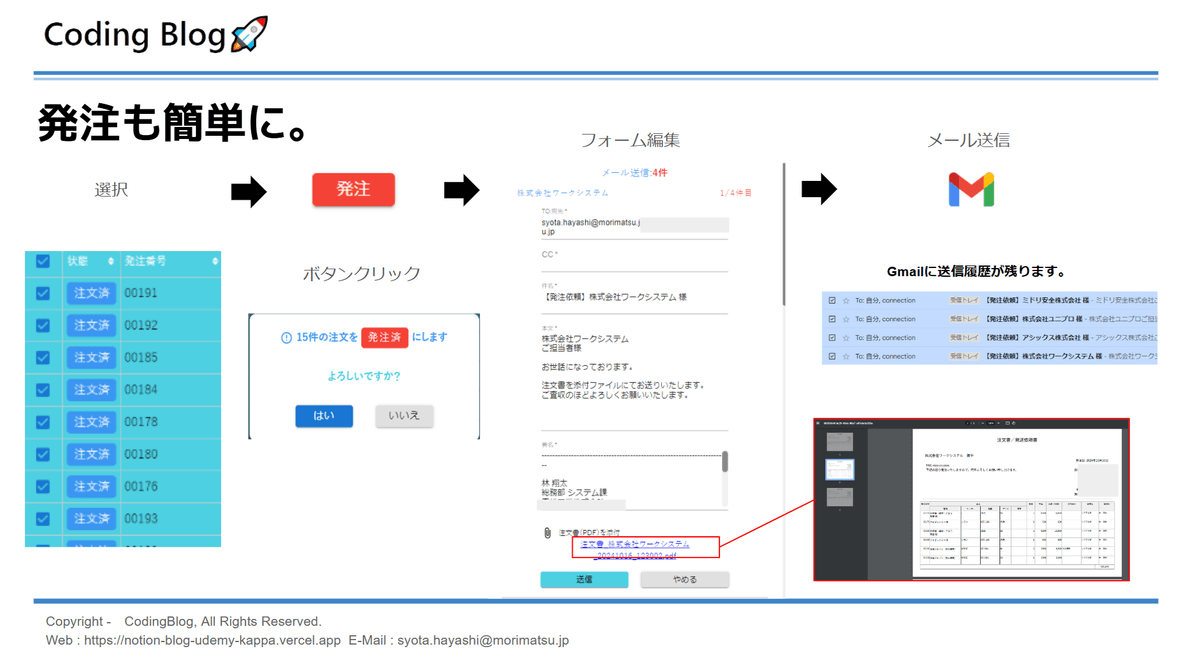Click the rocket icon beside Coding Blog
This screenshot has width=1200, height=672.
(249, 35)
